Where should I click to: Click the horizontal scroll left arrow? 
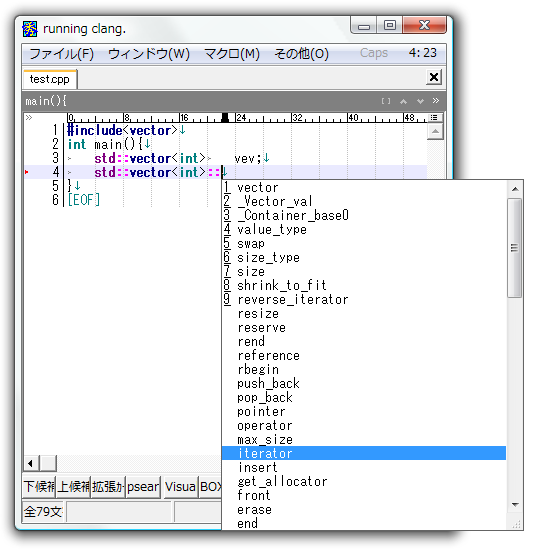pyautogui.click(x=31, y=463)
